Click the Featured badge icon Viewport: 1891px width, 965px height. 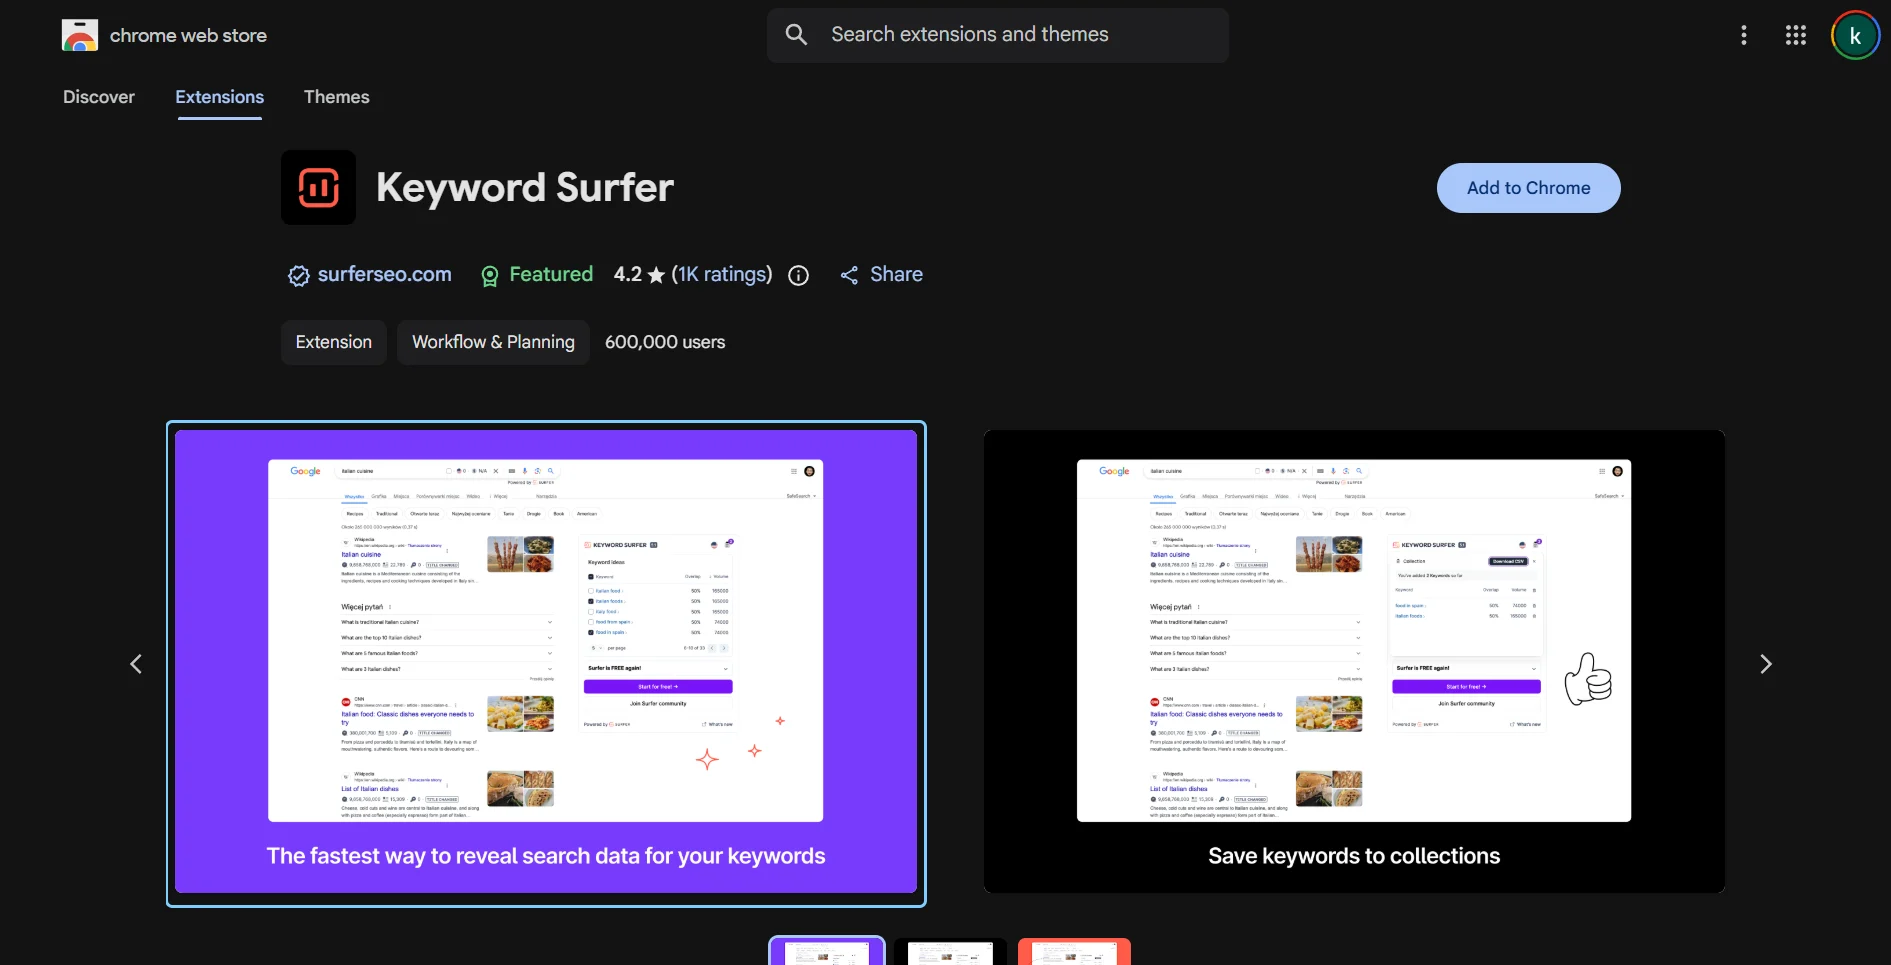(489, 276)
